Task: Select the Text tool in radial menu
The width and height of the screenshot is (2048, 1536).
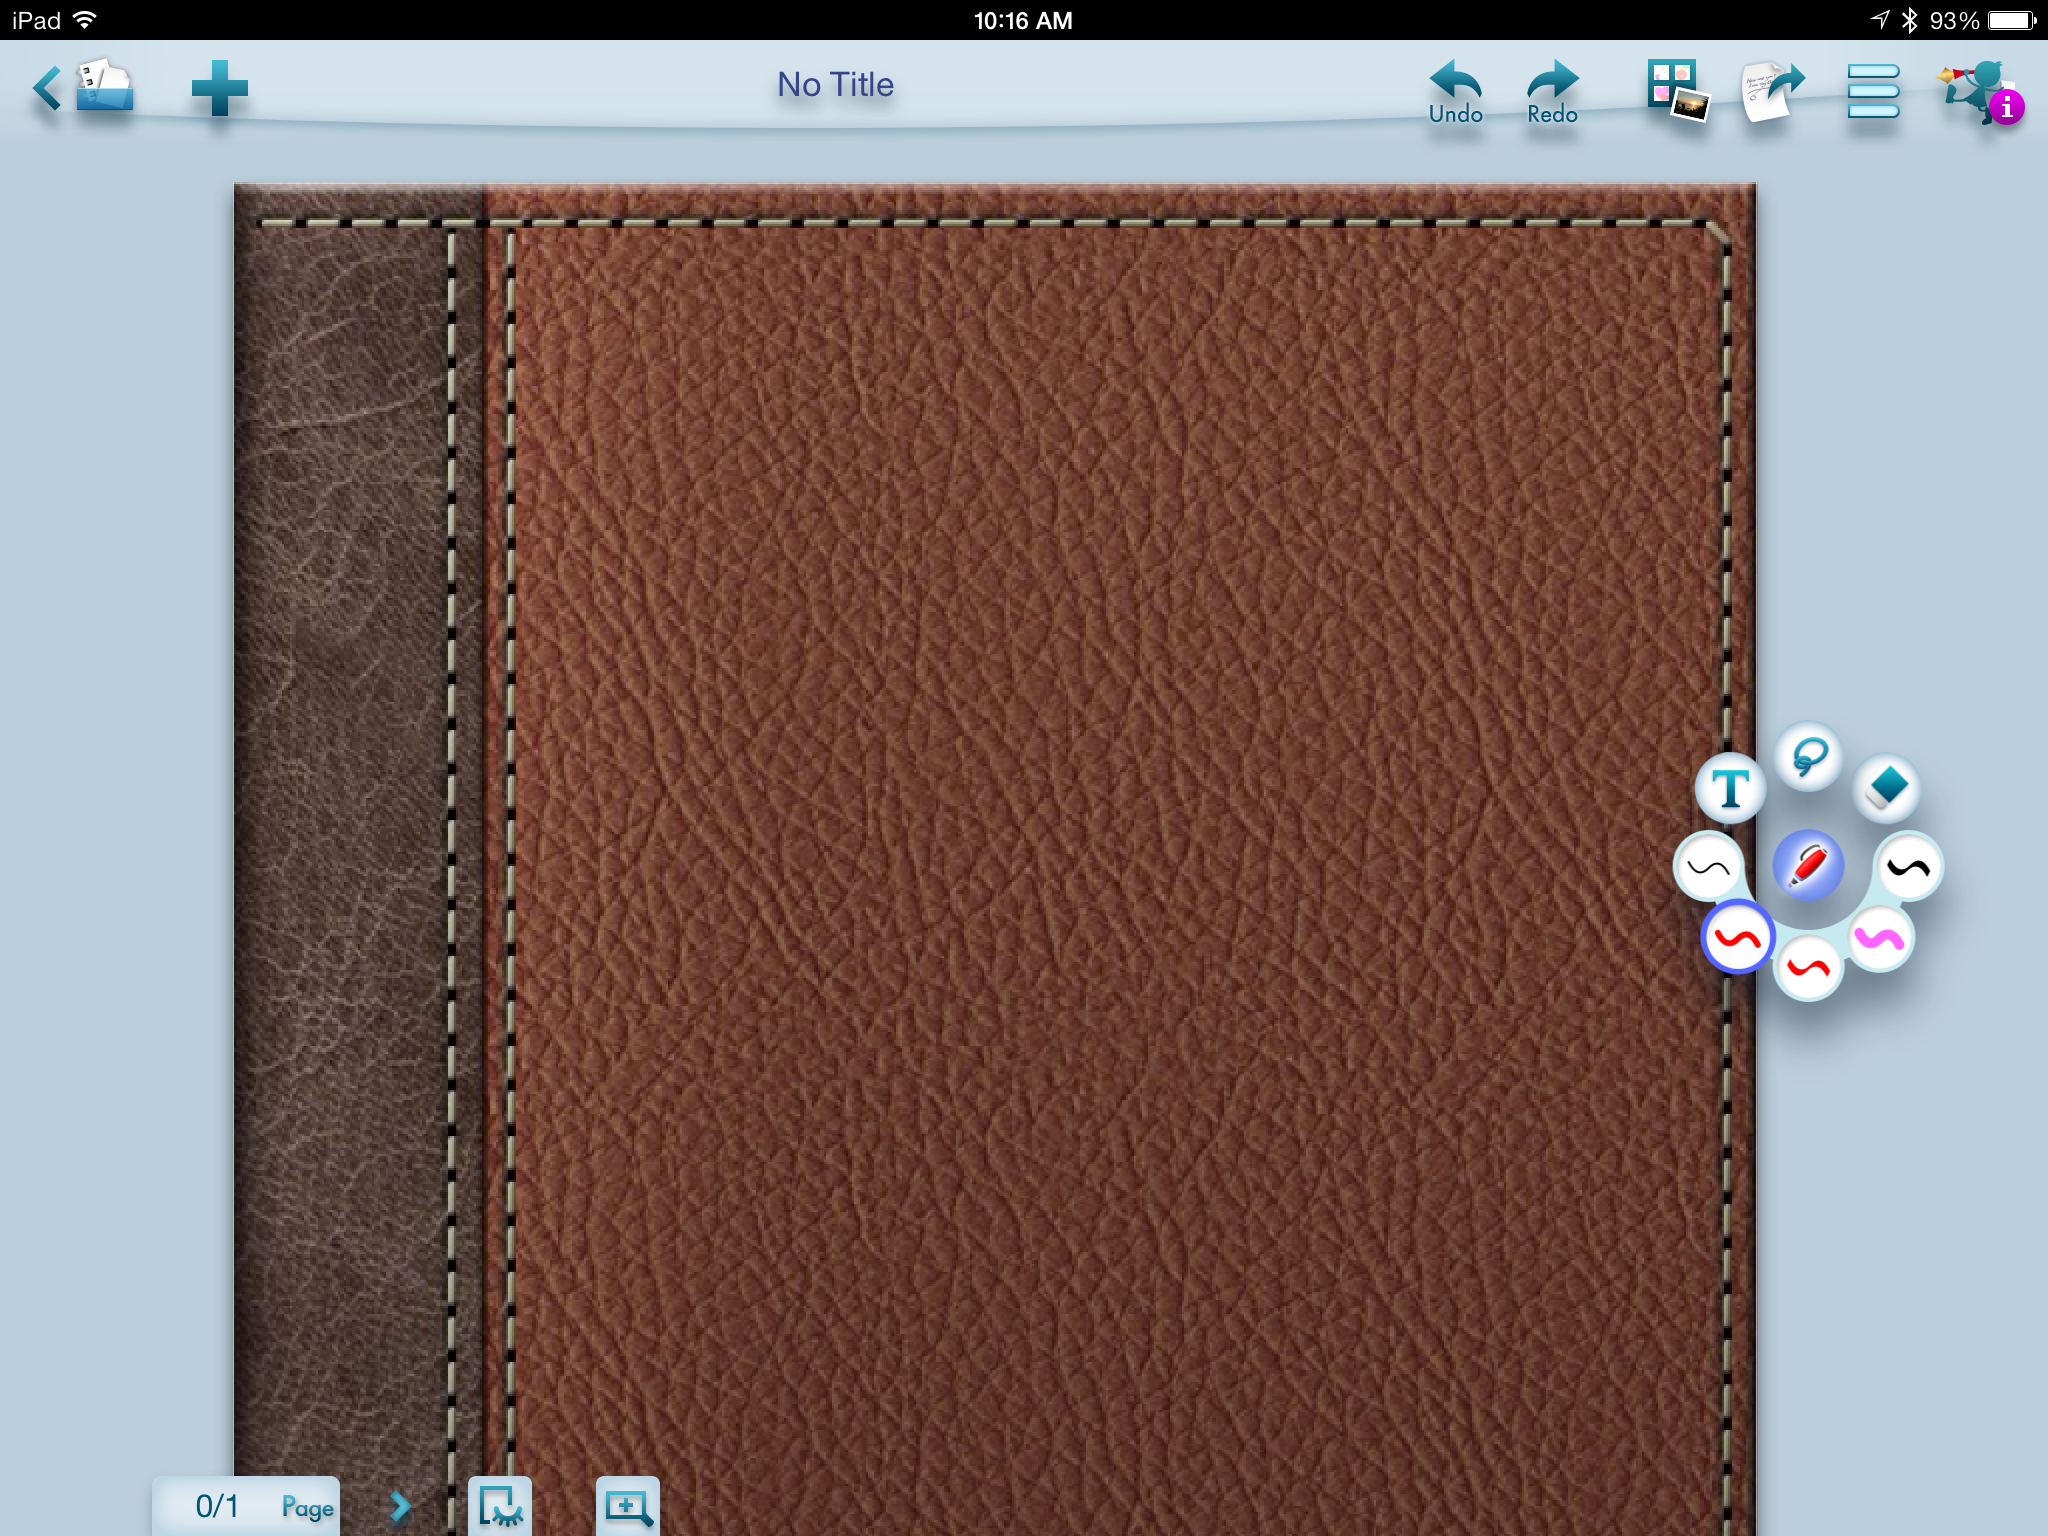Action: pos(1730,789)
